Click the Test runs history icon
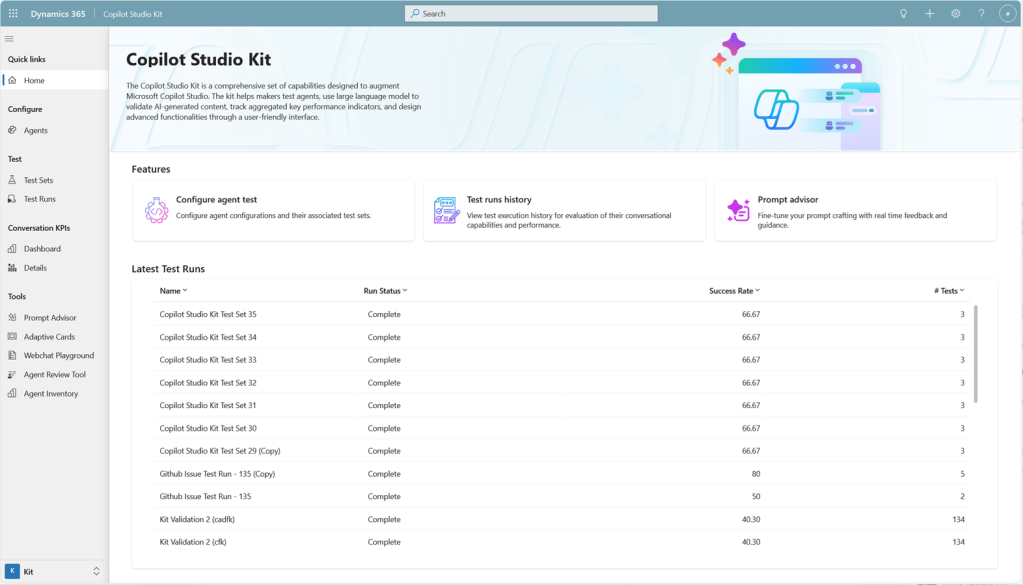This screenshot has width=1023, height=585. (x=446, y=210)
